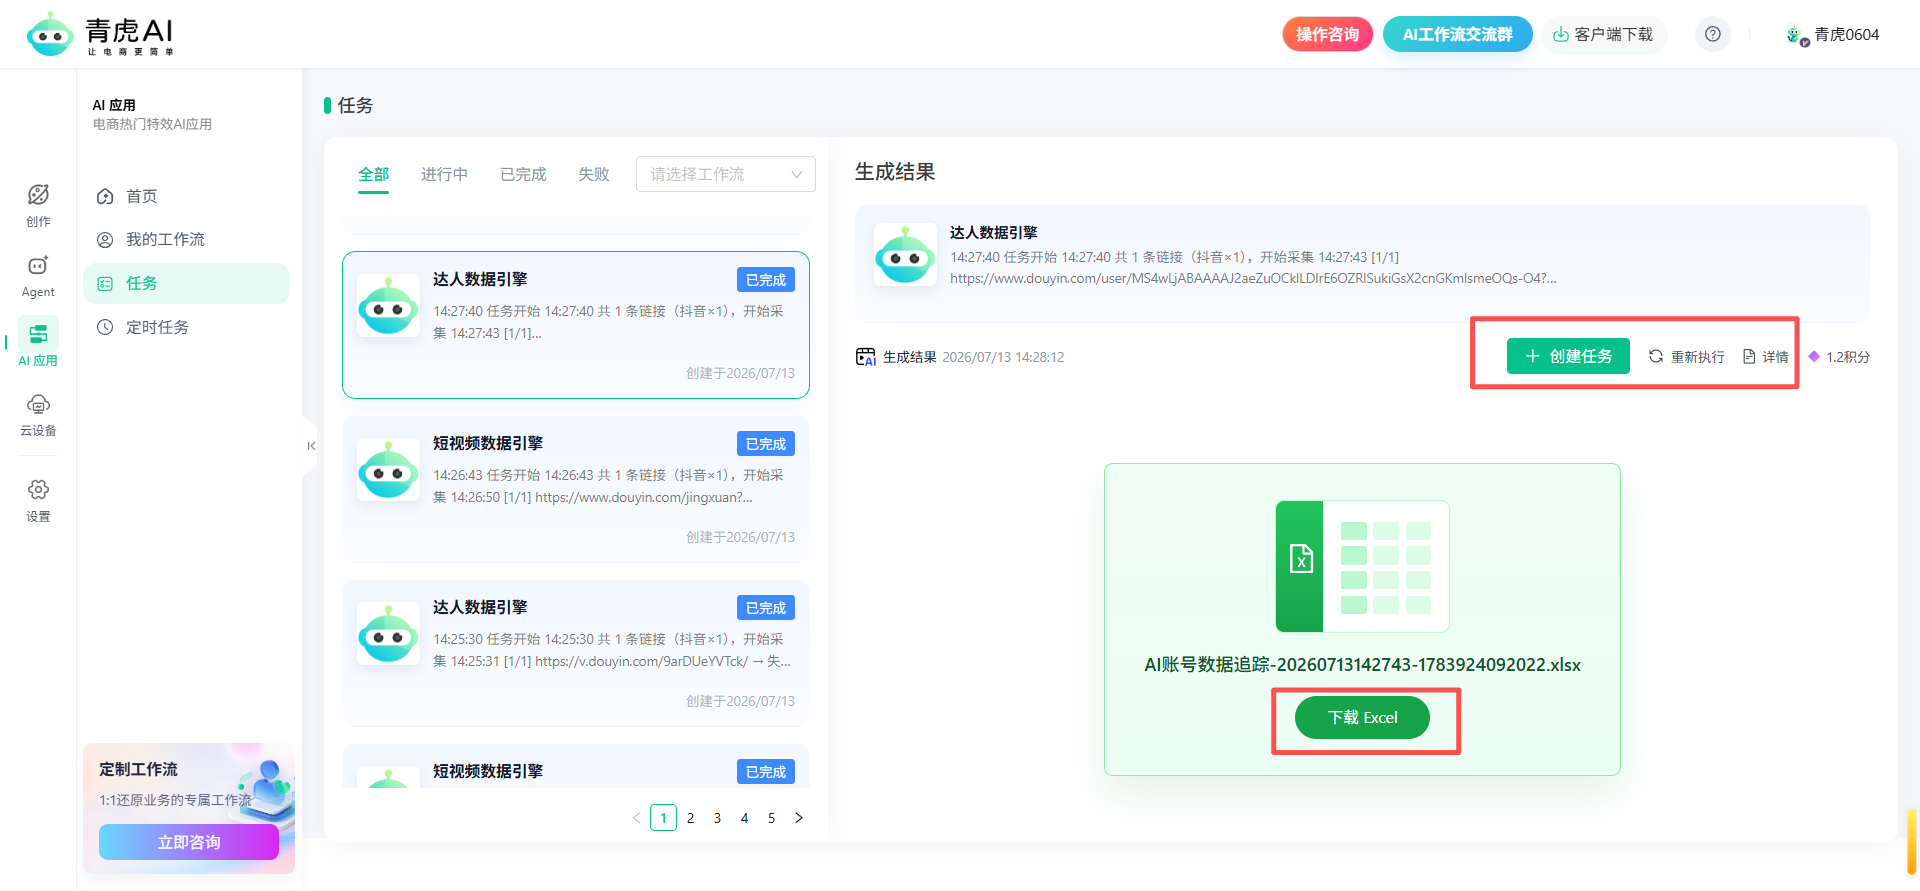Click robot avatar of 14:25:30 达人数据引擎 task
This screenshot has height=891, width=1920.
pyautogui.click(x=388, y=633)
